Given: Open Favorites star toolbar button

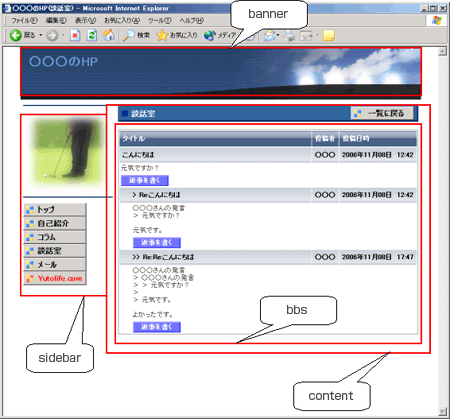Looking at the screenshot, I should 176,35.
